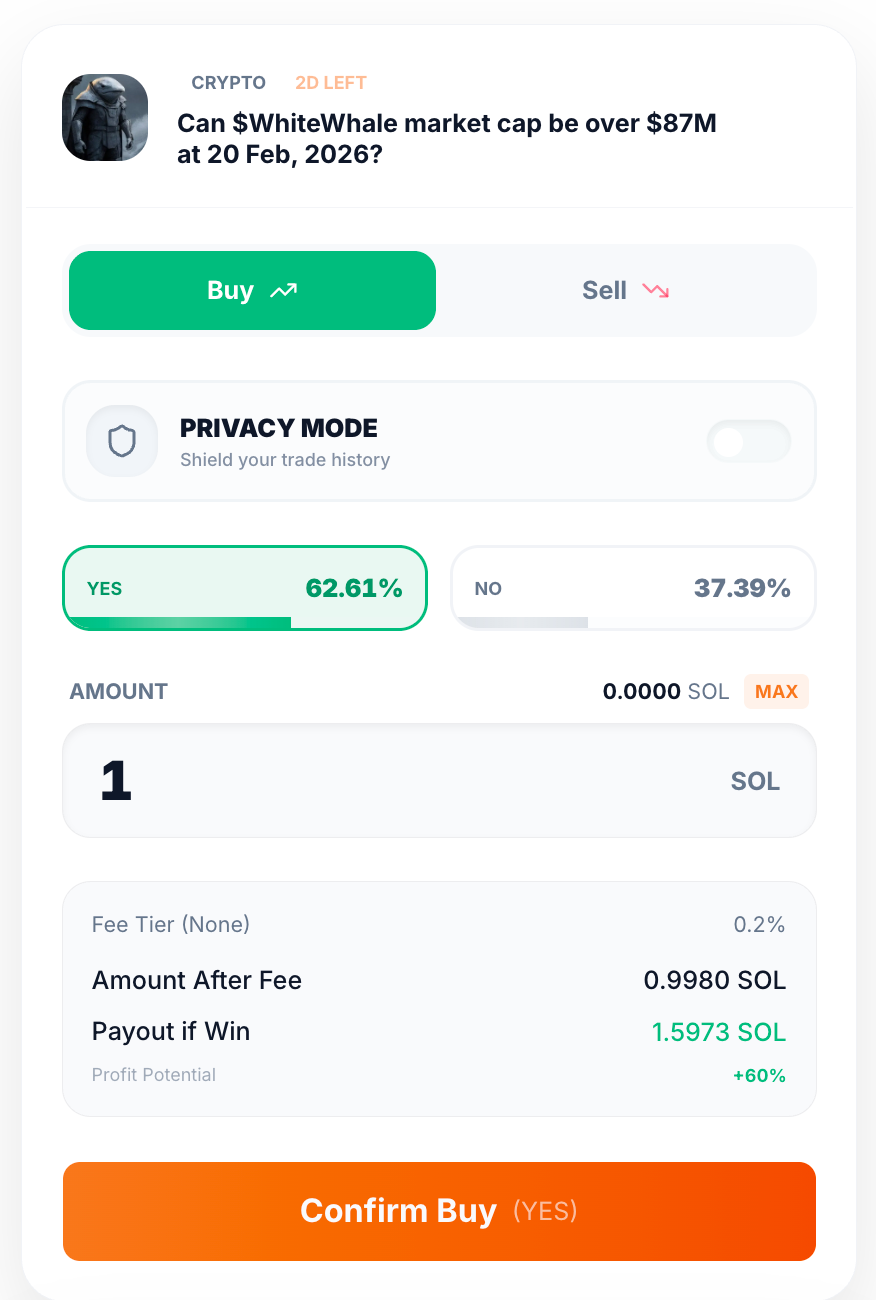Select the YES outcome at 62.61%
This screenshot has height=1300, width=876.
pyautogui.click(x=245, y=588)
